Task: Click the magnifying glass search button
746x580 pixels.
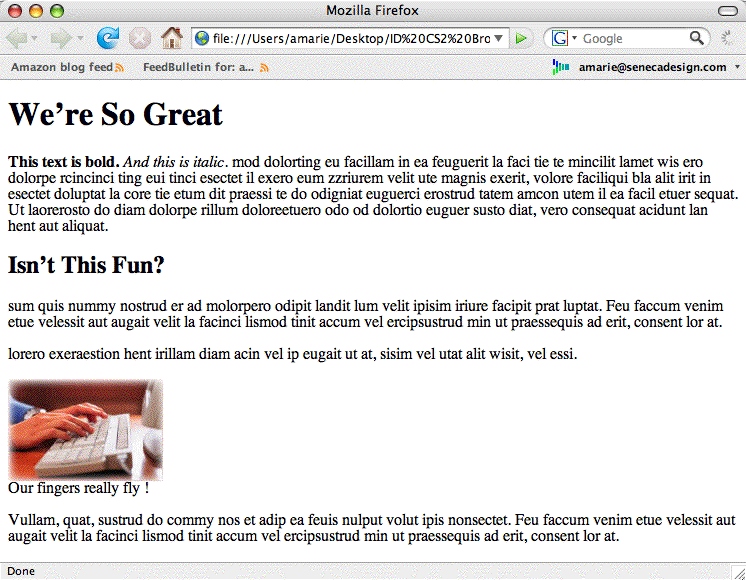Action: 697,38
